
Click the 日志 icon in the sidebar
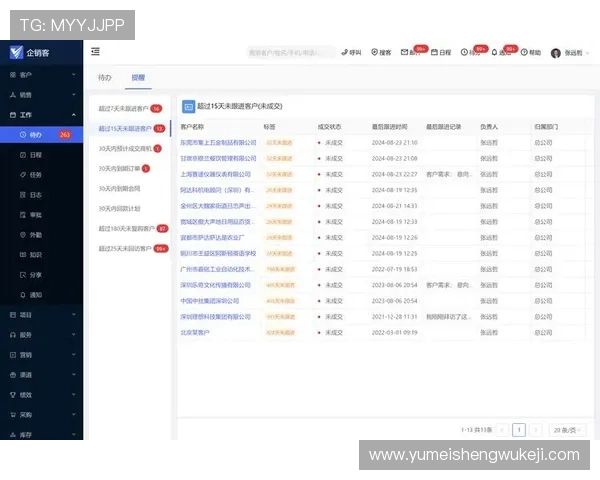23,195
